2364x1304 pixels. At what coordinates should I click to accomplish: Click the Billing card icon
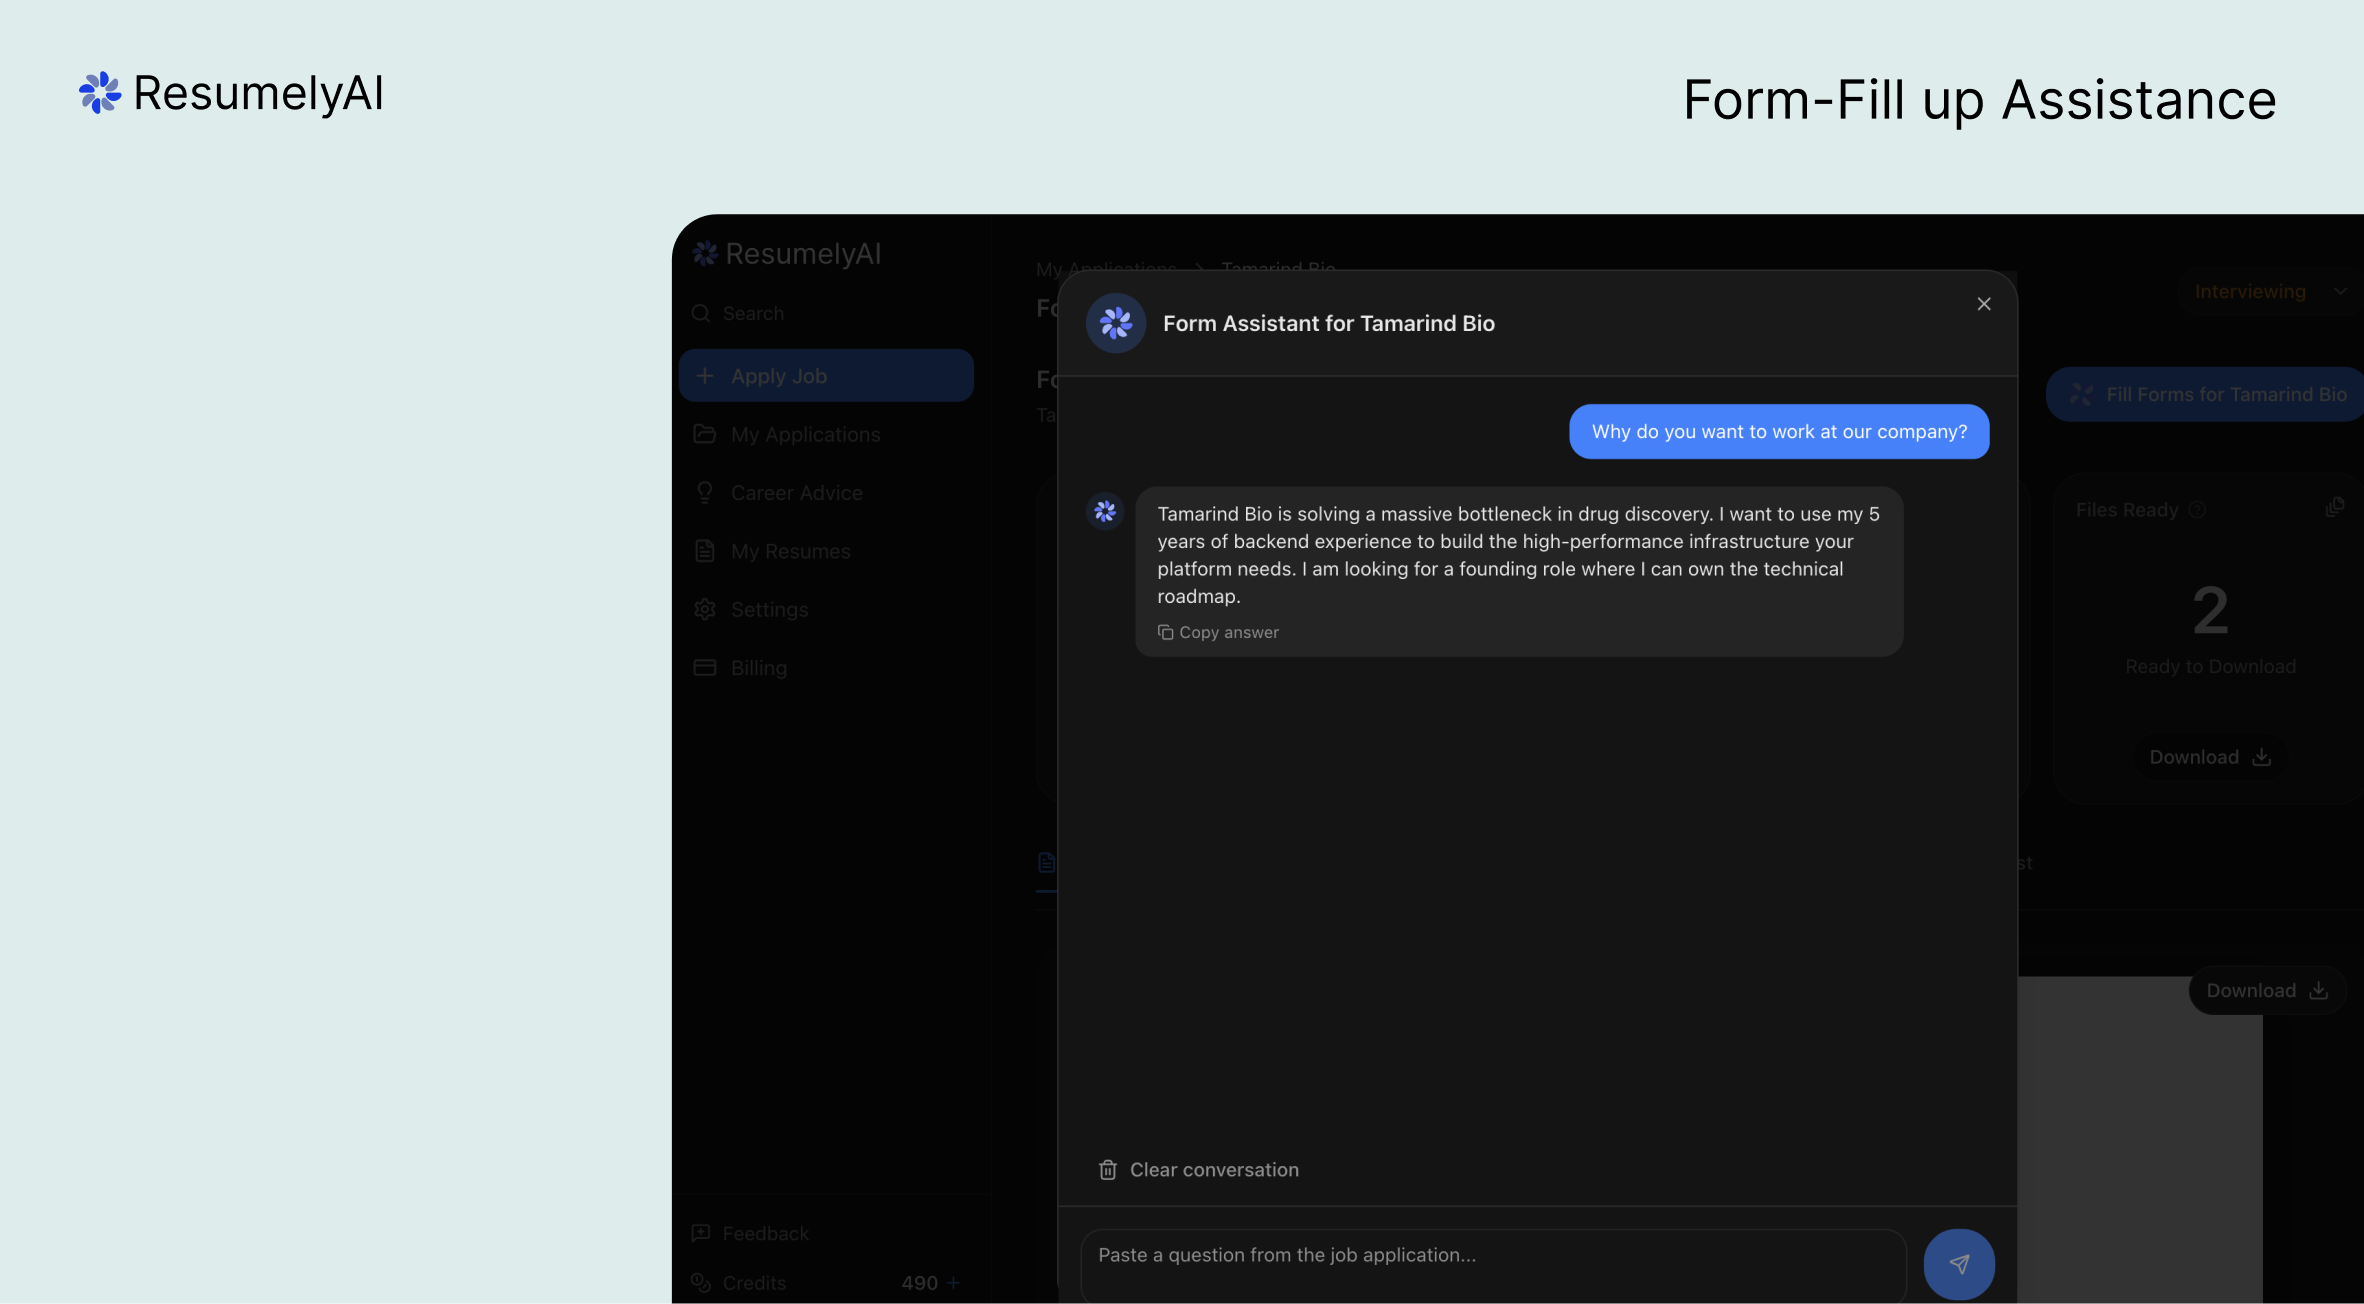pos(705,667)
